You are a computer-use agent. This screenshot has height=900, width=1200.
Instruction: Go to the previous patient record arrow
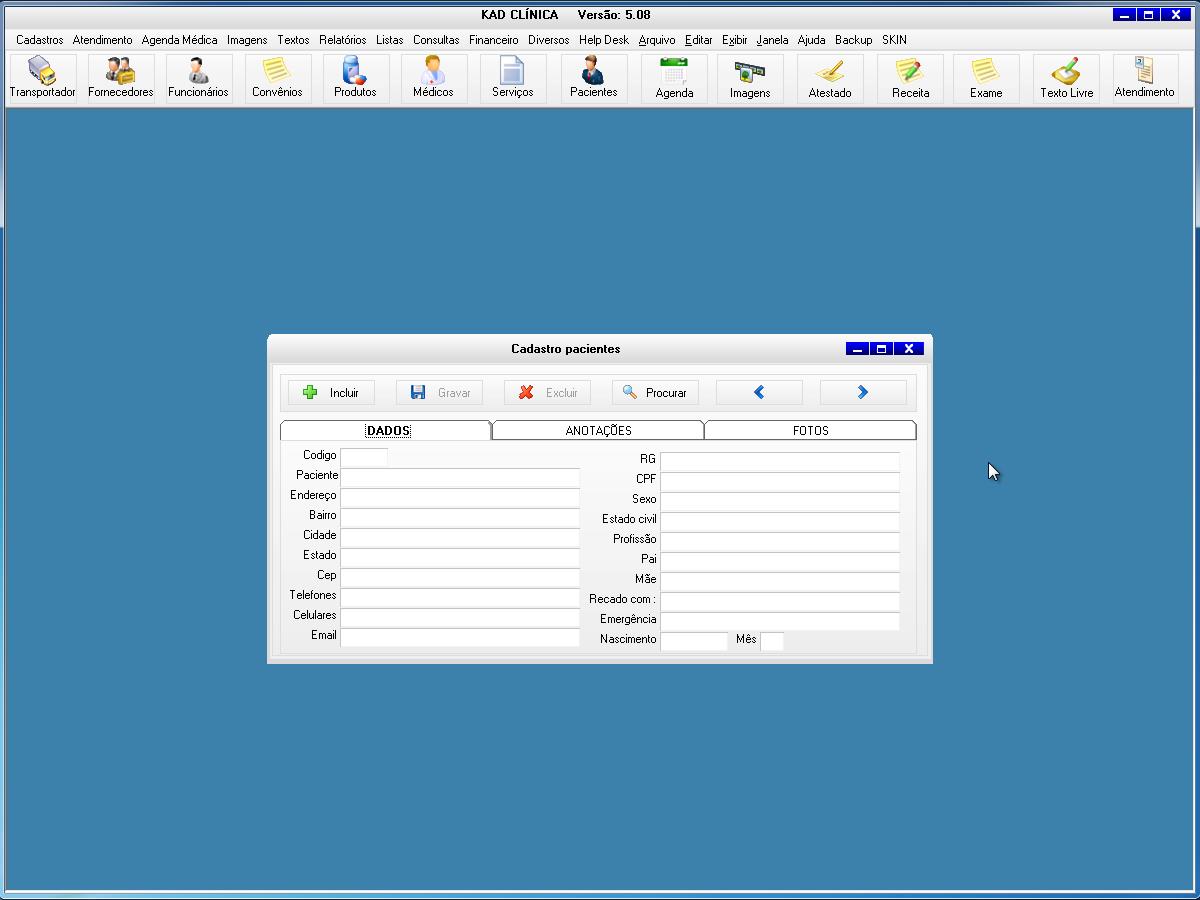pos(759,393)
